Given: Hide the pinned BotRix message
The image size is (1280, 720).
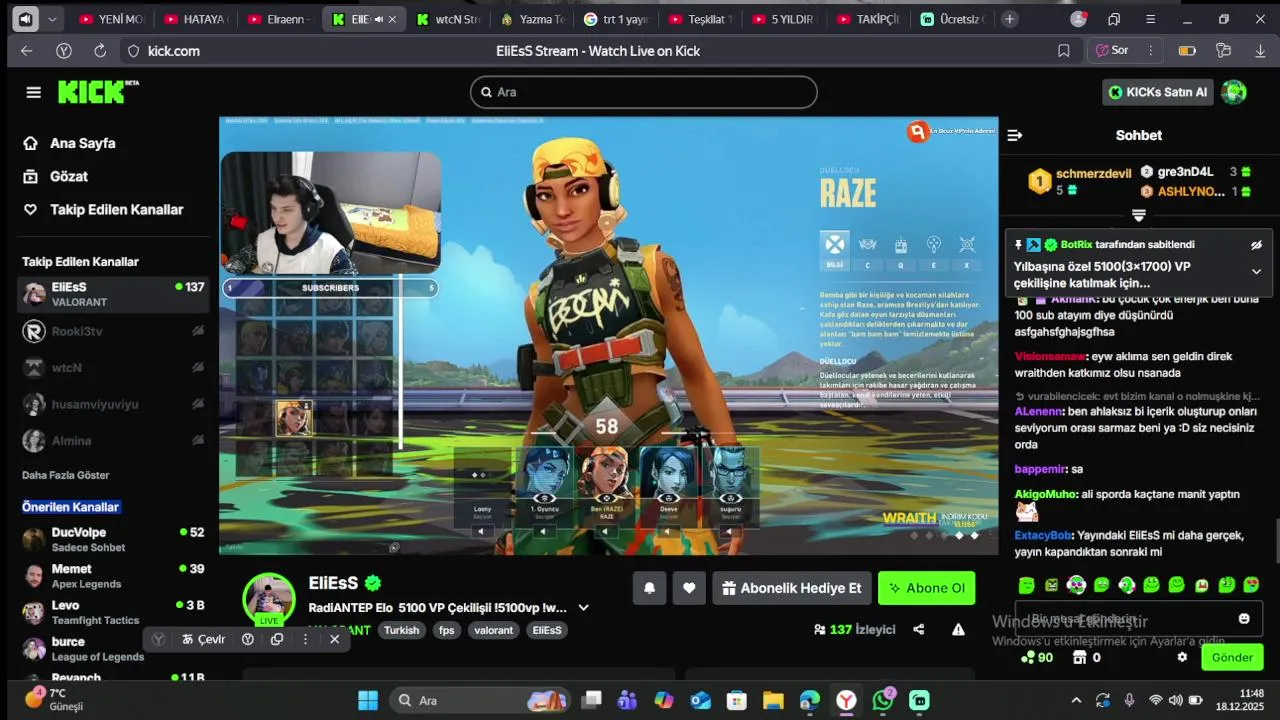Looking at the screenshot, I should pos(1257,244).
